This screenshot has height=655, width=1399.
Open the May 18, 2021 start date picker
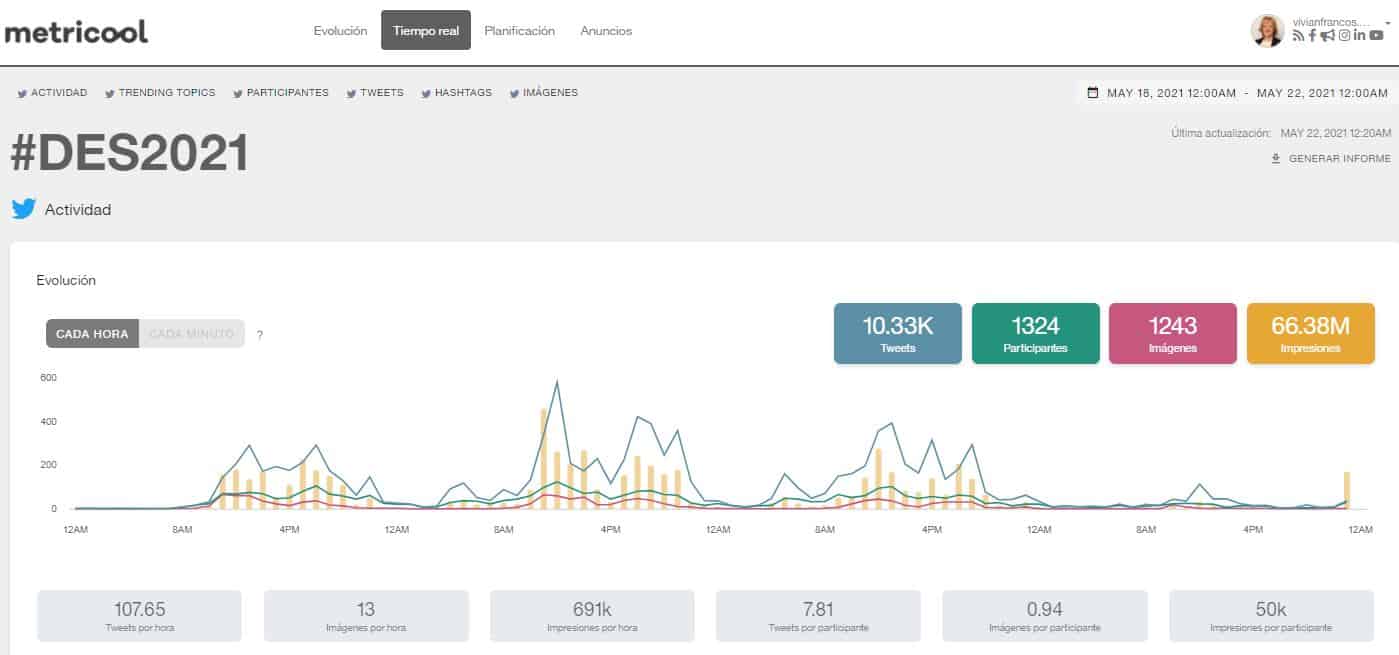pyautogui.click(x=1172, y=93)
